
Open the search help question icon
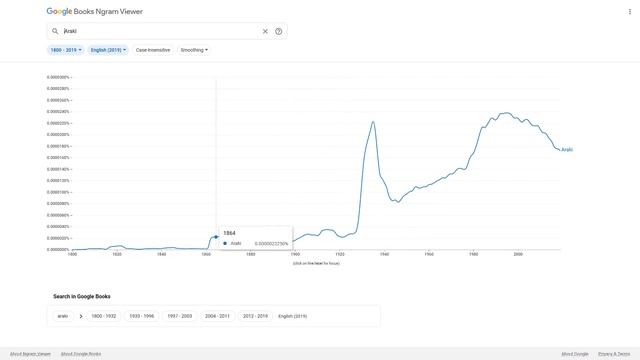click(x=278, y=31)
